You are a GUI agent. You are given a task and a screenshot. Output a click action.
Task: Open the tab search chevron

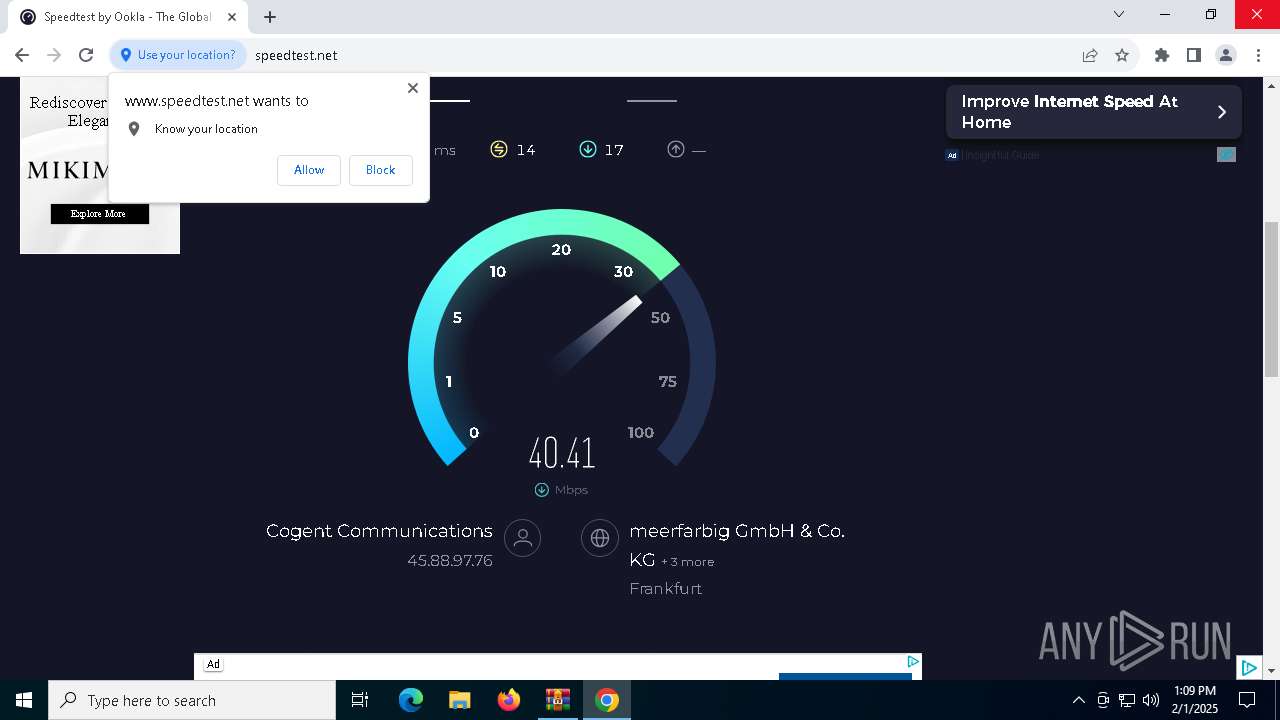tap(1119, 15)
